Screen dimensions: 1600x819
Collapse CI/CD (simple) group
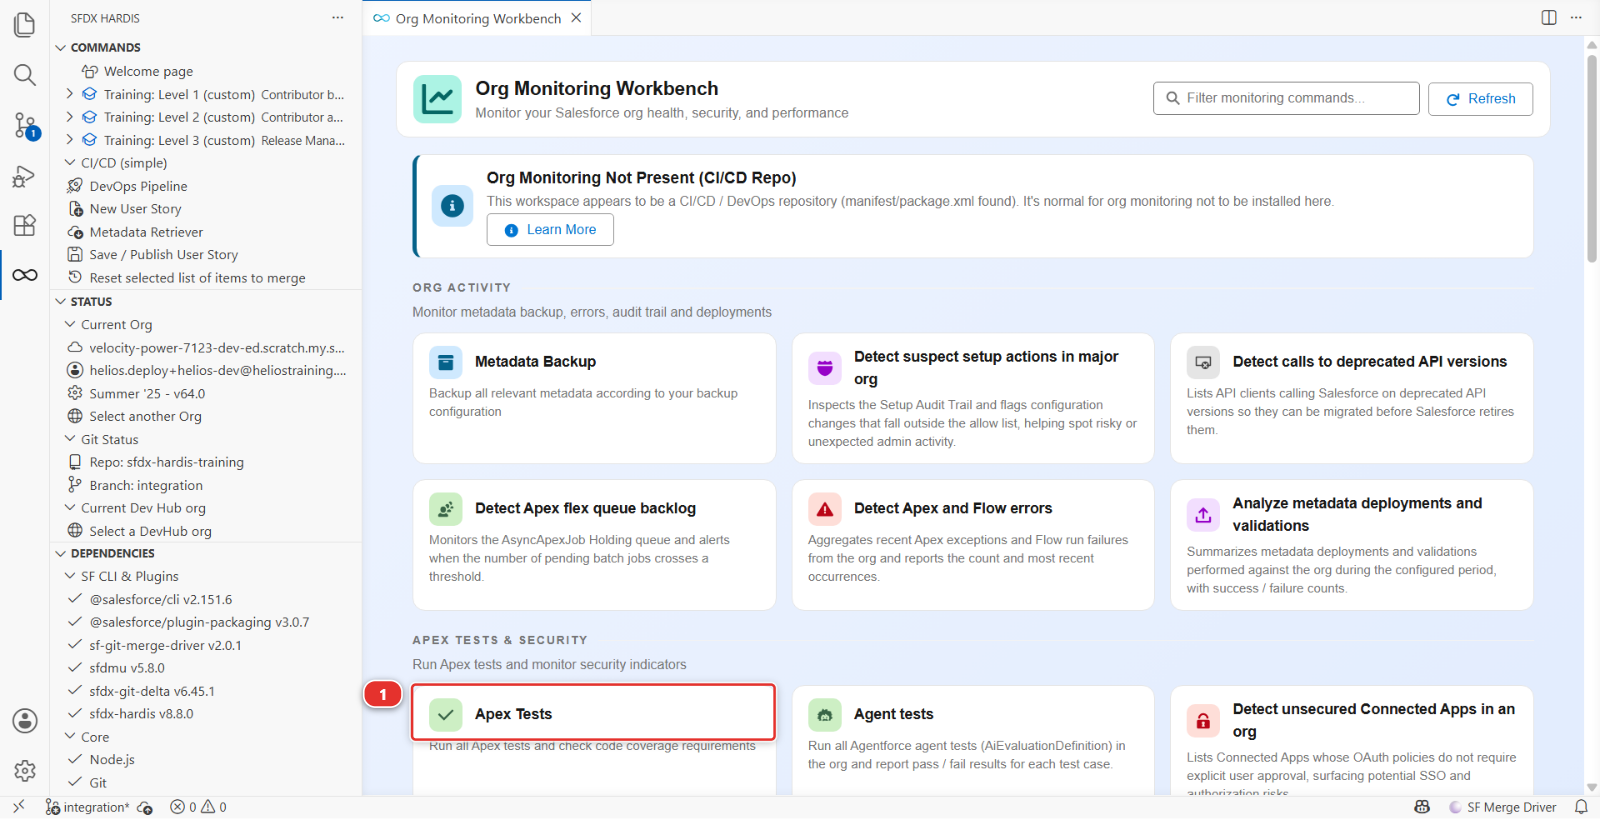tap(70, 163)
